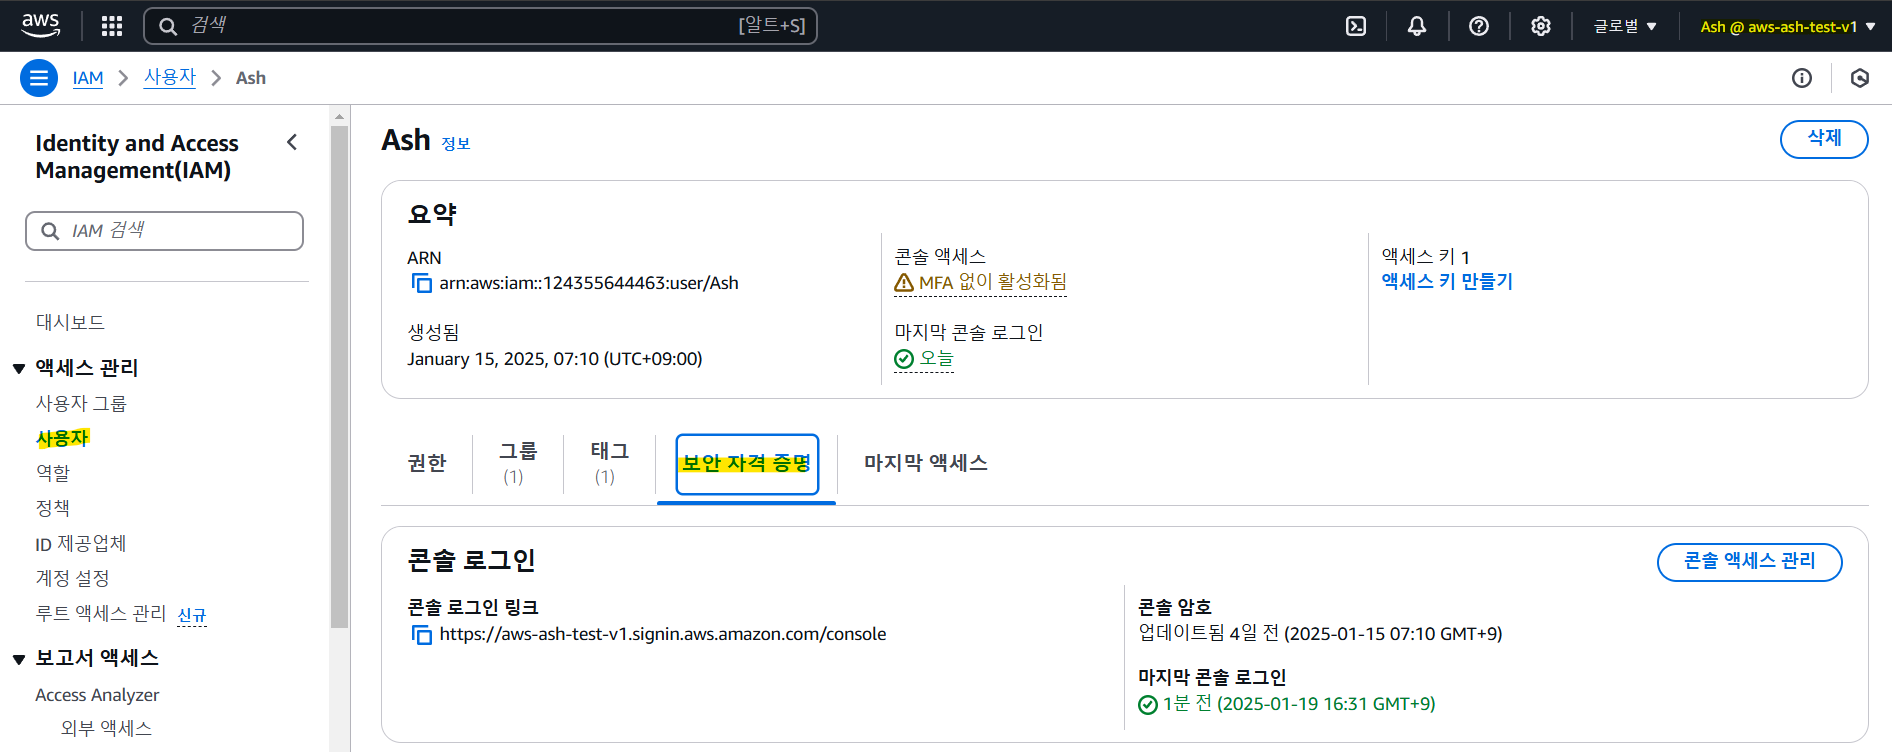Open 정책 in the sidebar
Image resolution: width=1892 pixels, height=752 pixels.
[x=53, y=508]
